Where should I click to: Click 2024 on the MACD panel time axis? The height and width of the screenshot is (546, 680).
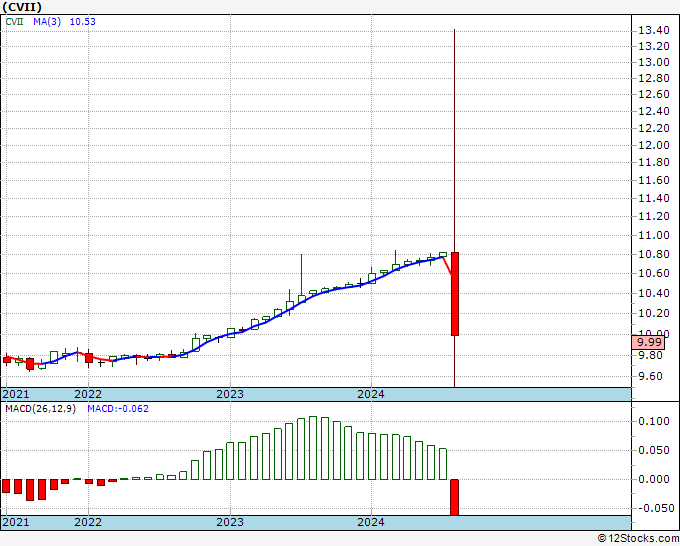(x=371, y=522)
